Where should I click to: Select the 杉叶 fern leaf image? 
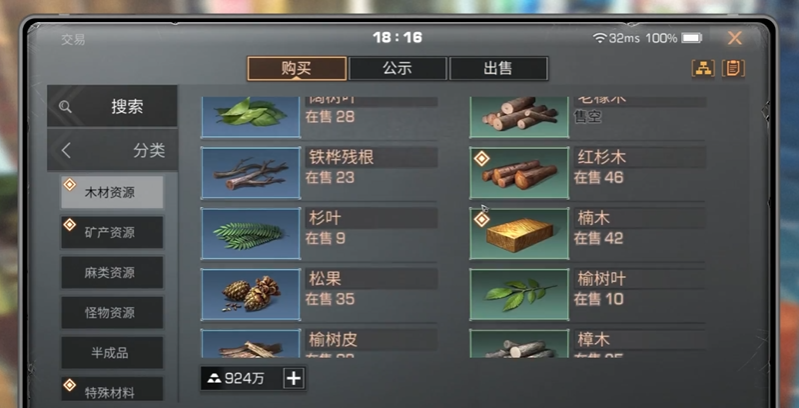(251, 233)
